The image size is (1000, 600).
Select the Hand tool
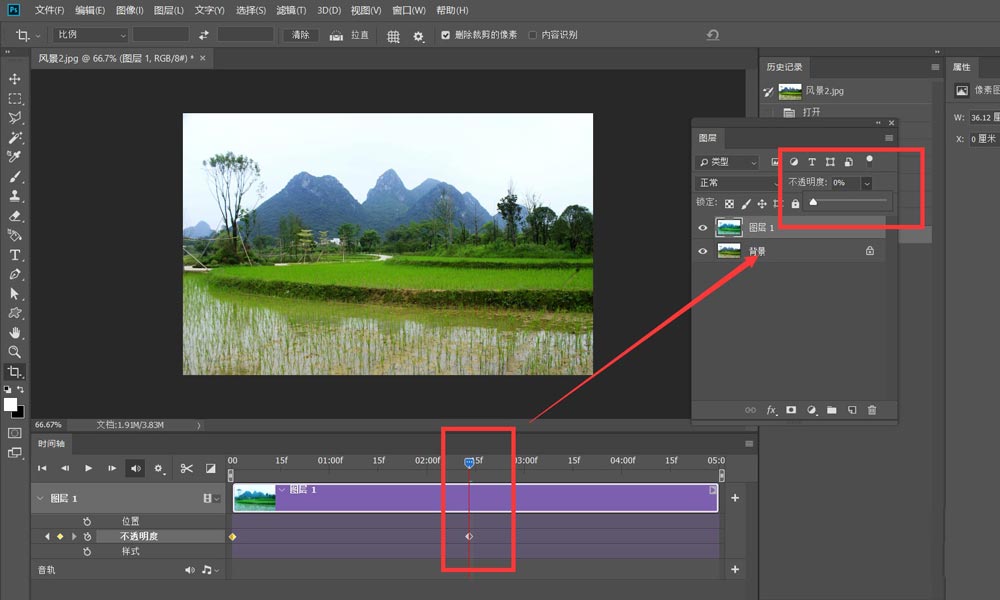14,333
